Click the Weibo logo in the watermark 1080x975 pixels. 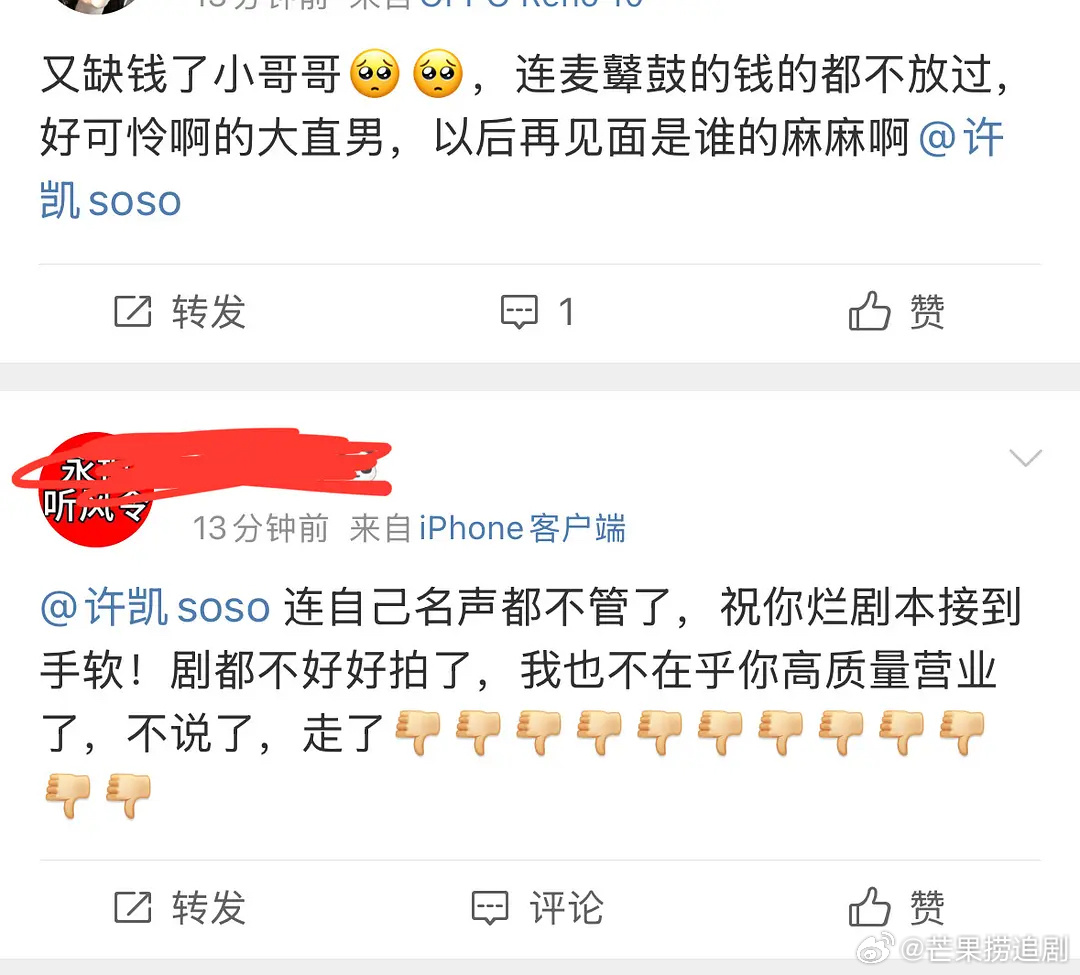[875, 948]
